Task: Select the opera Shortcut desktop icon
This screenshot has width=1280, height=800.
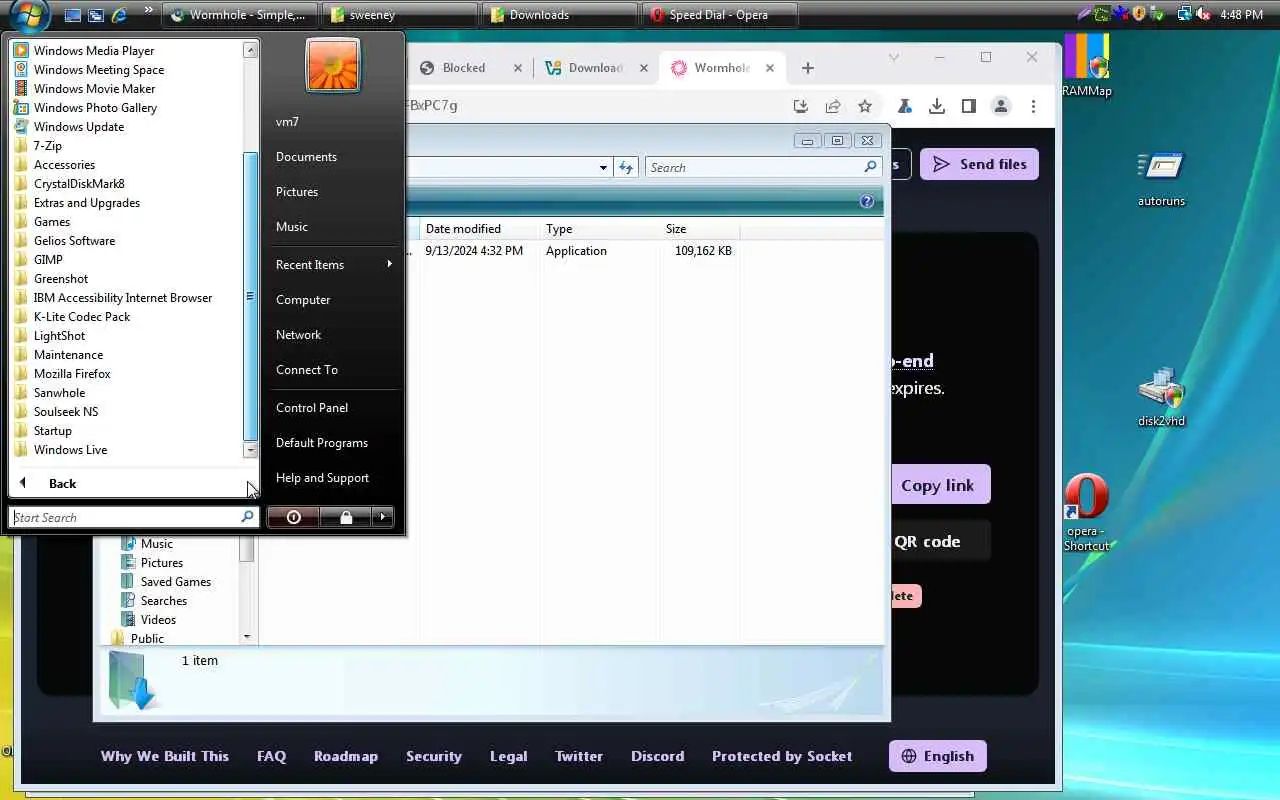Action: (x=1087, y=512)
